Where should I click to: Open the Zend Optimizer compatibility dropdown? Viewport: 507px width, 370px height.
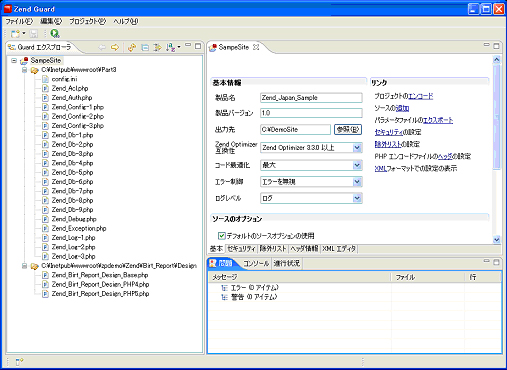click(357, 148)
